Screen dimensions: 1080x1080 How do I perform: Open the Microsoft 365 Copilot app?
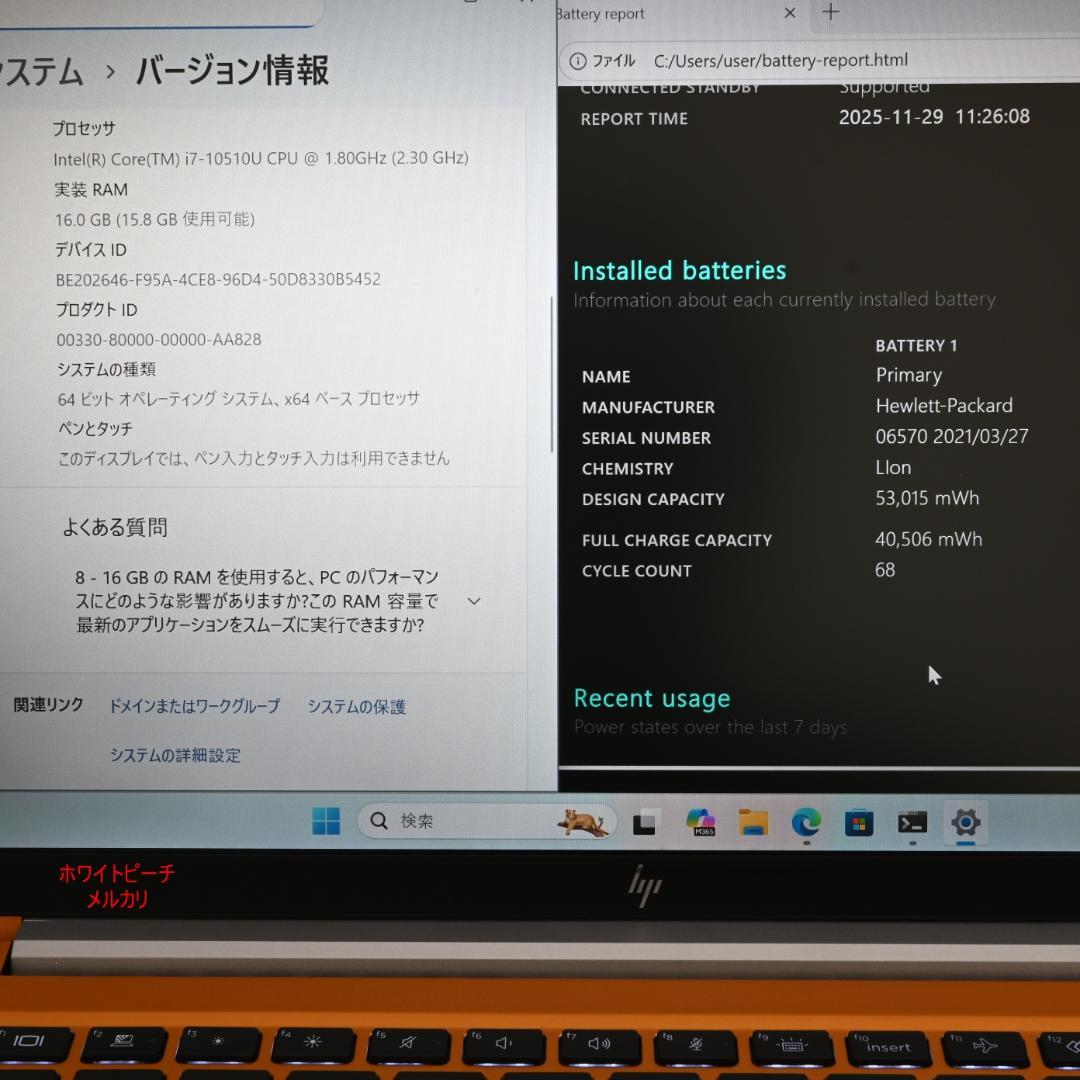[x=700, y=822]
